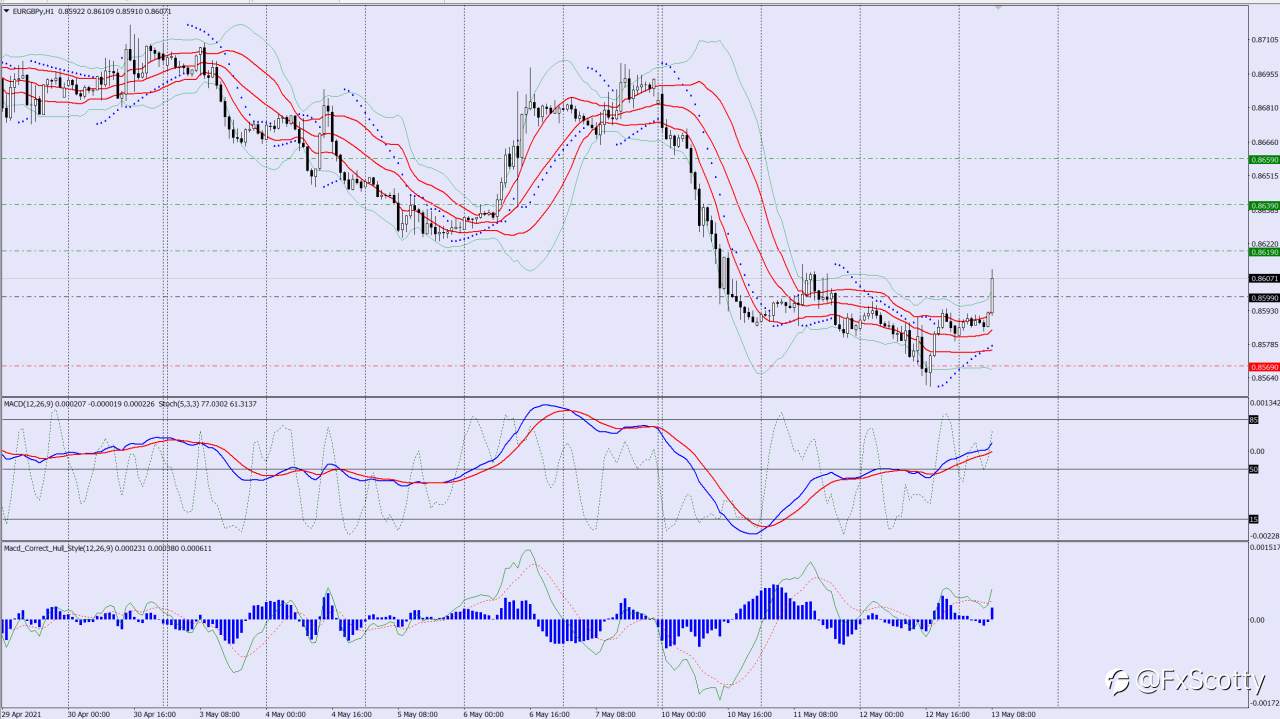Click the black 0.86071 current price label
Viewport: 1280px width, 719px height.
1264,278
